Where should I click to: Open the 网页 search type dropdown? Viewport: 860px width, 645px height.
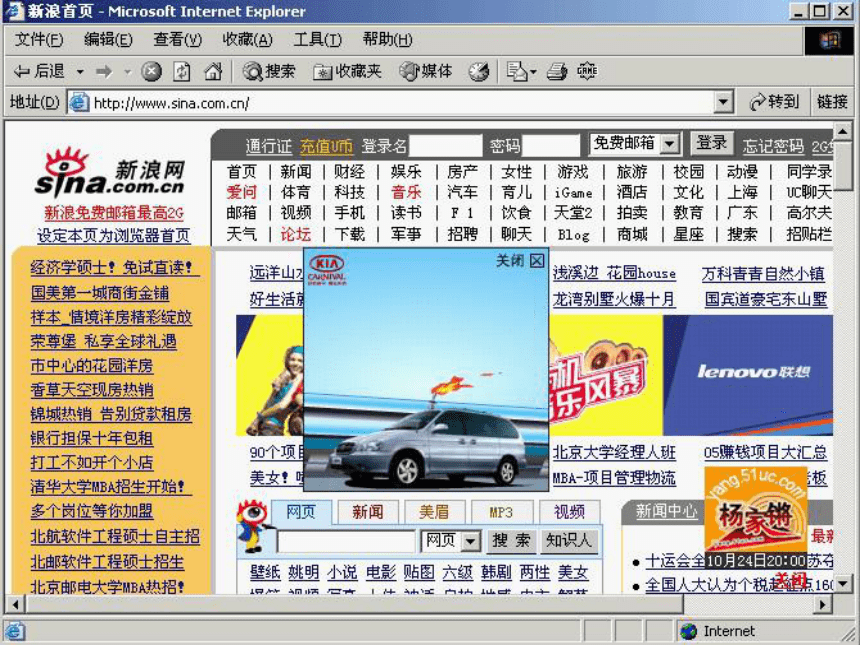point(470,542)
